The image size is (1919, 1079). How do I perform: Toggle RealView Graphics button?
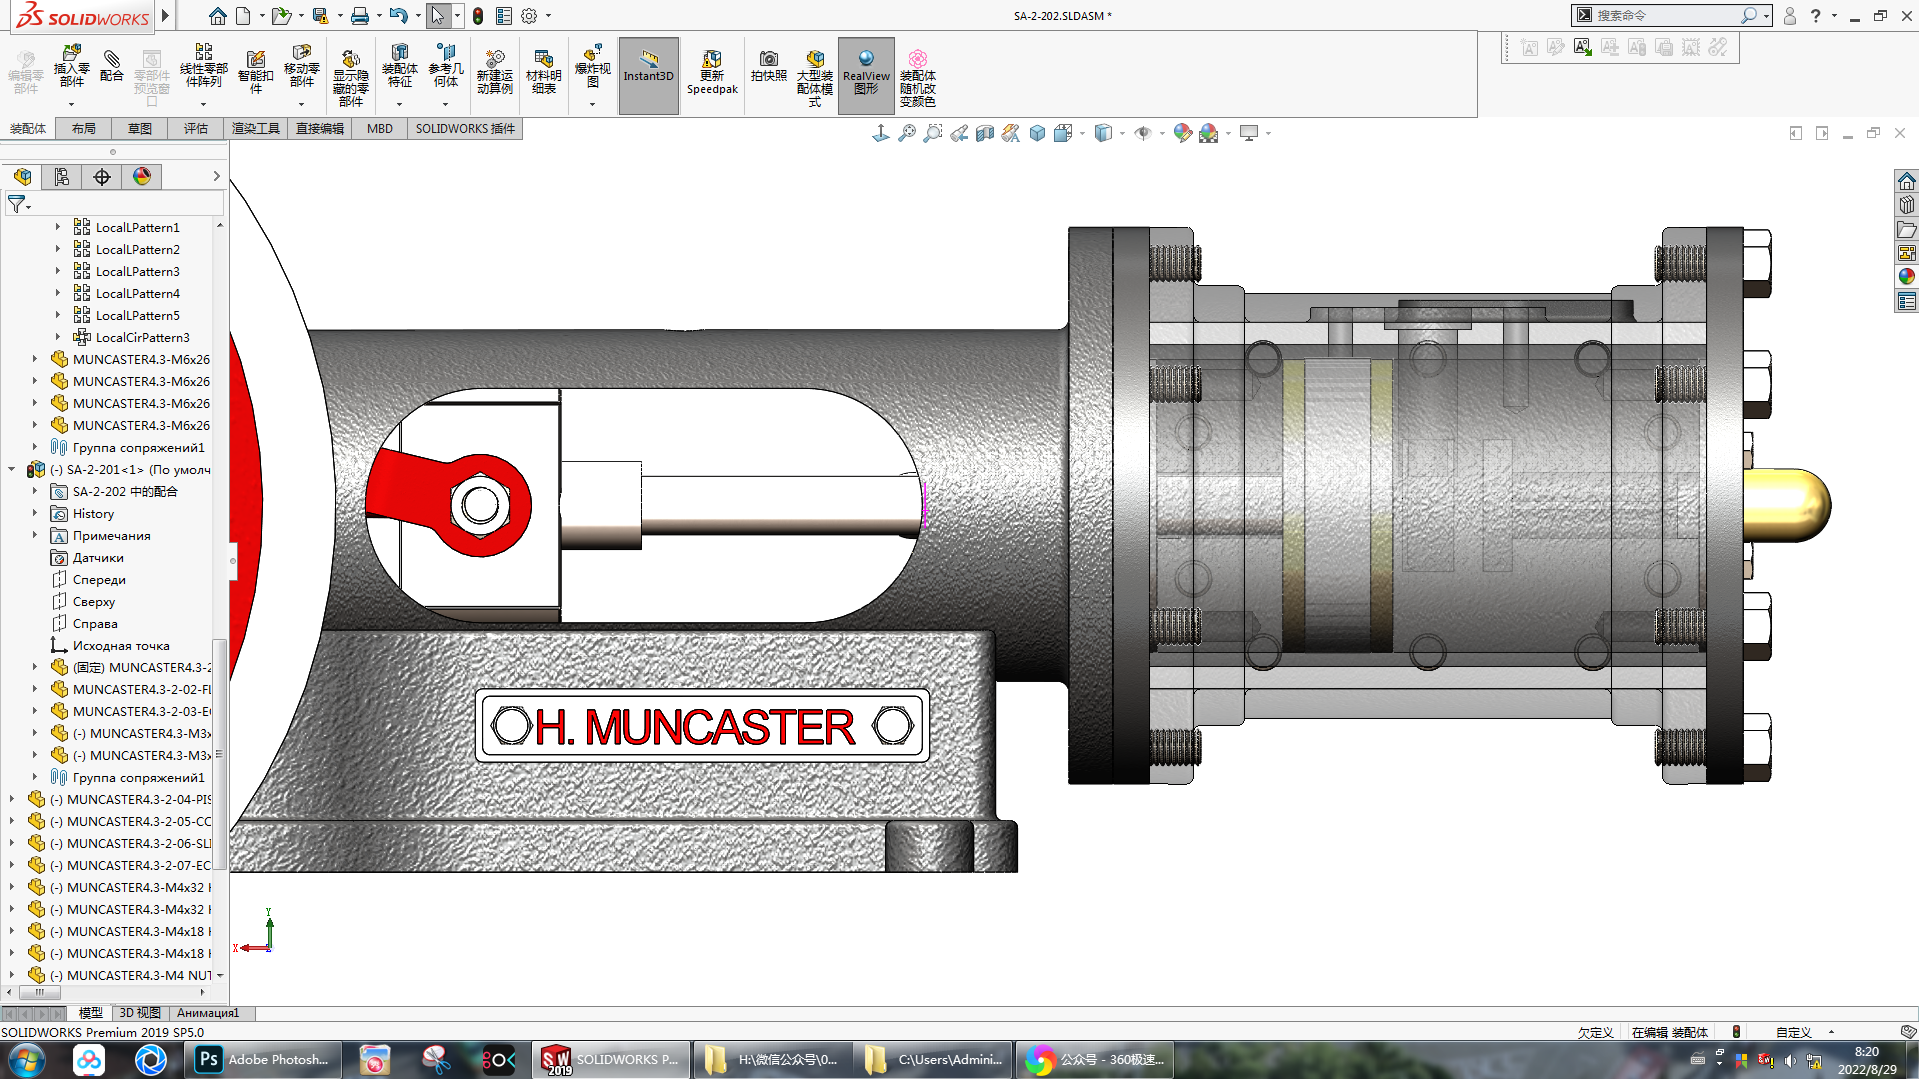(x=866, y=75)
